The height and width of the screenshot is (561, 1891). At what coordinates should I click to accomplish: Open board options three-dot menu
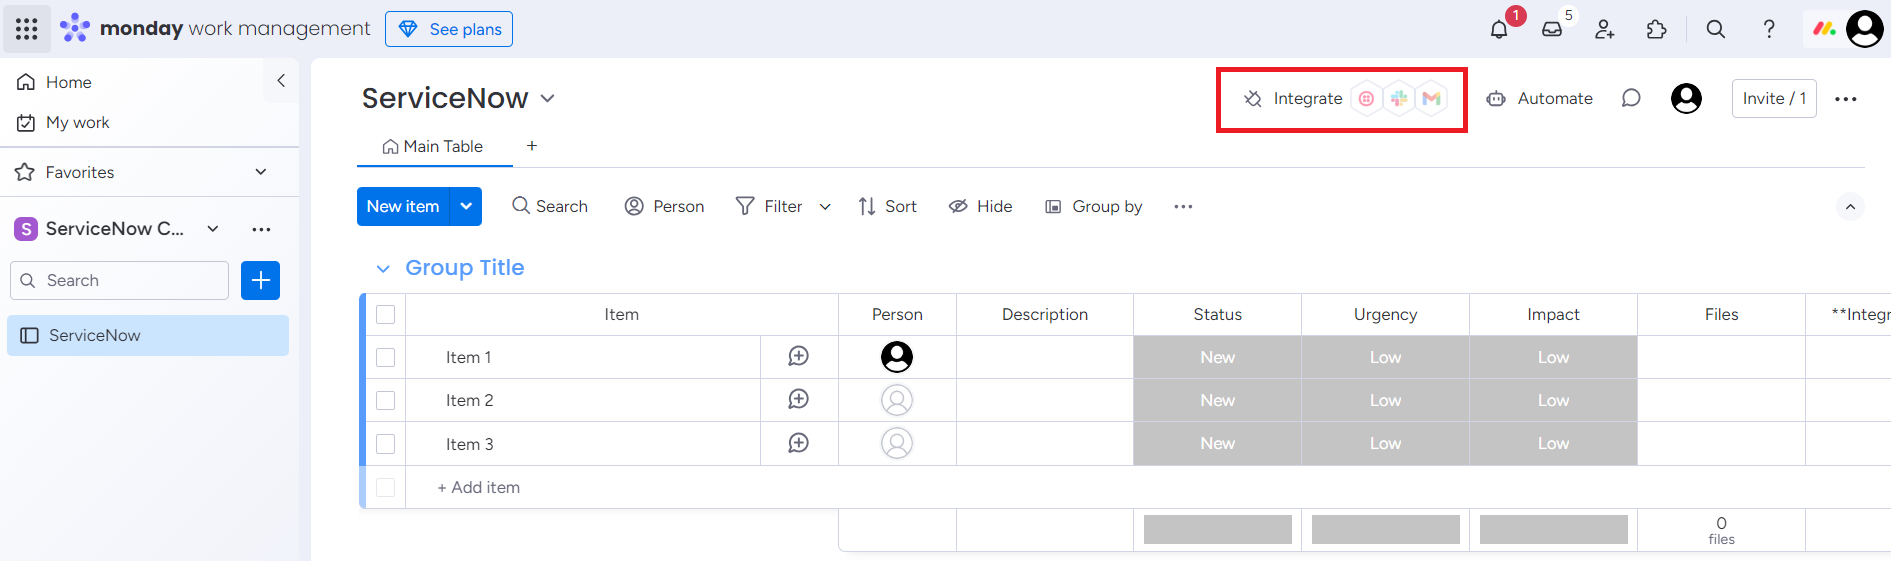(1846, 99)
